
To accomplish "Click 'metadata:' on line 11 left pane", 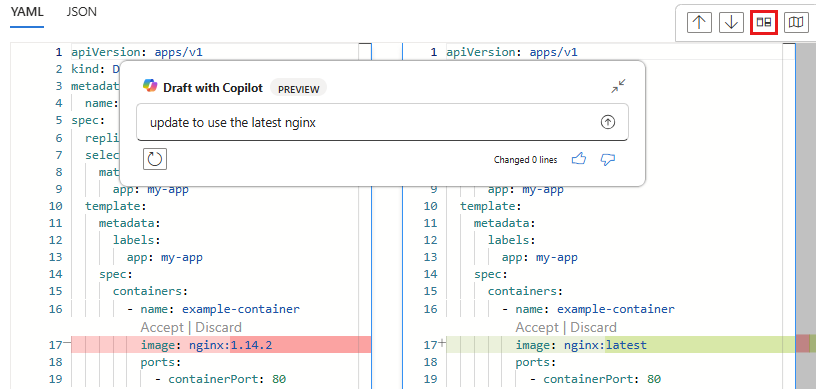I will [x=130, y=223].
